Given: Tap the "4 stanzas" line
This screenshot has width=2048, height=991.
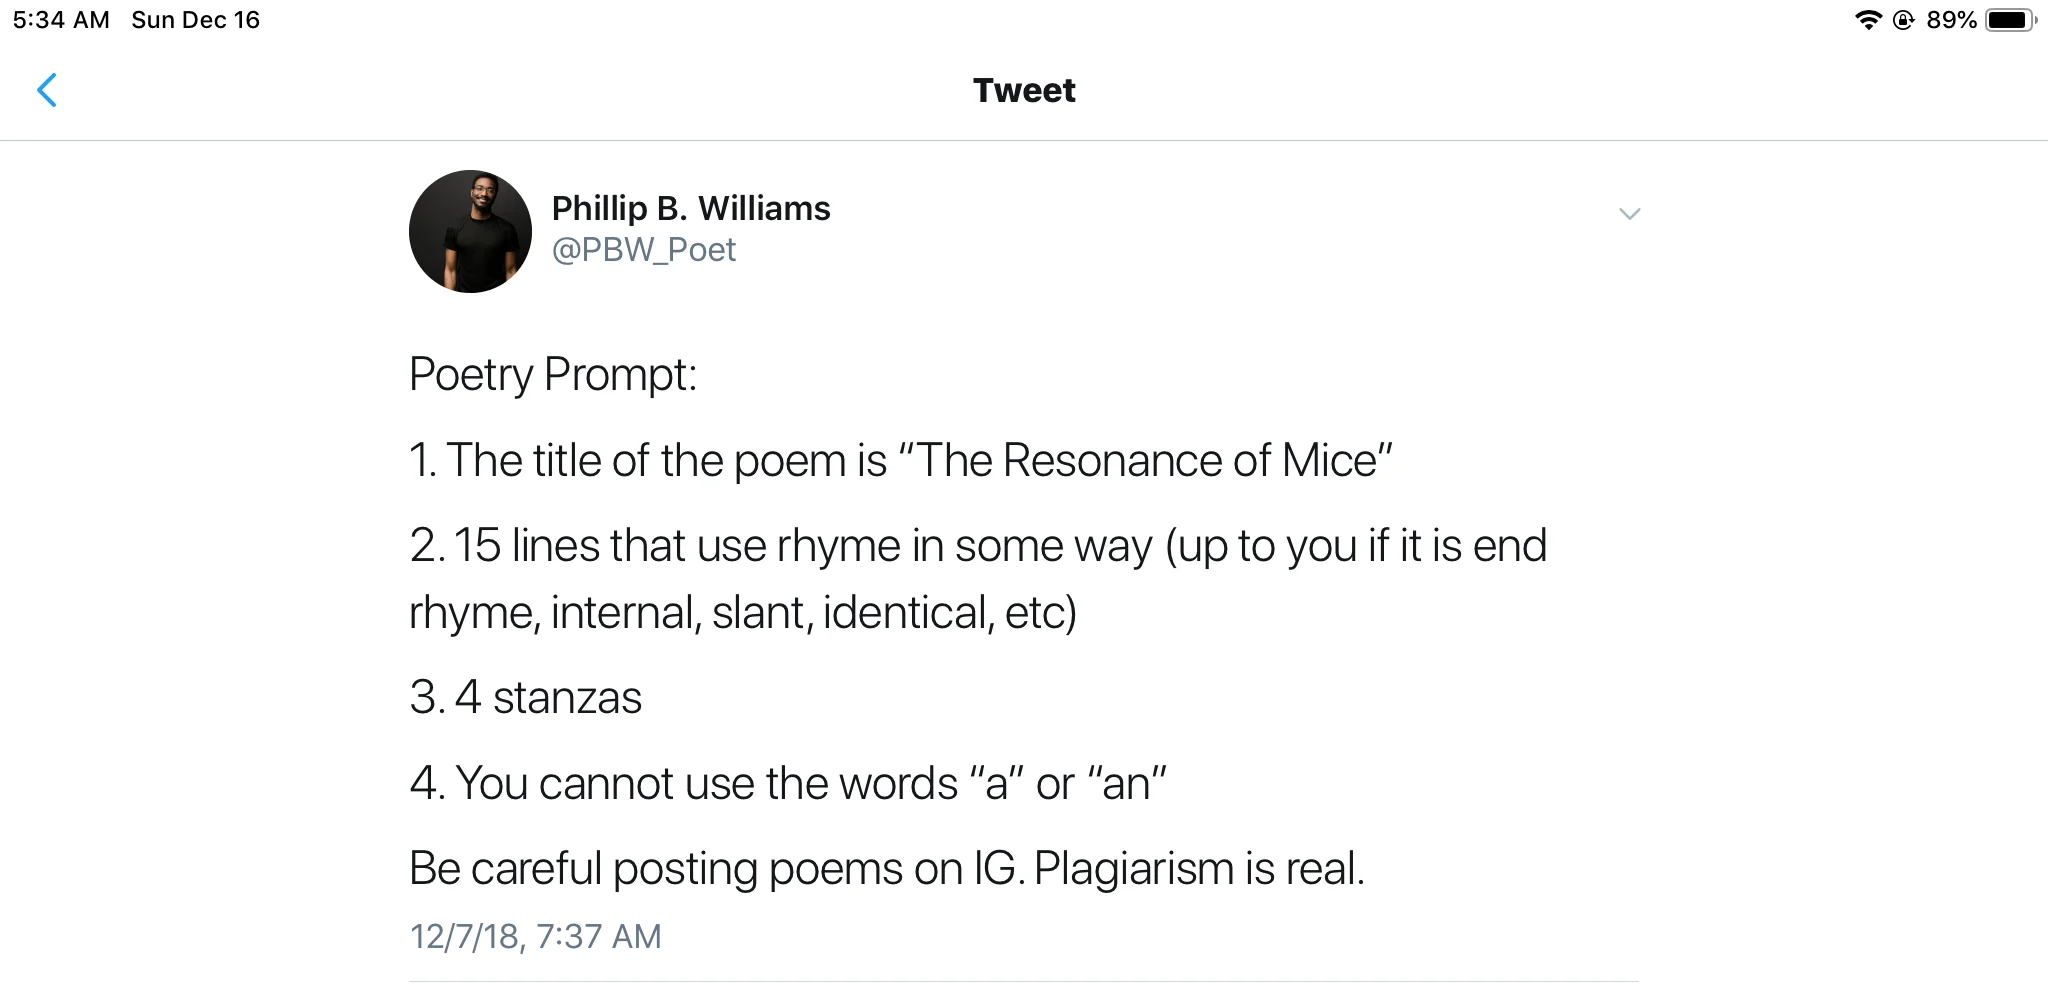Looking at the screenshot, I should [x=525, y=697].
